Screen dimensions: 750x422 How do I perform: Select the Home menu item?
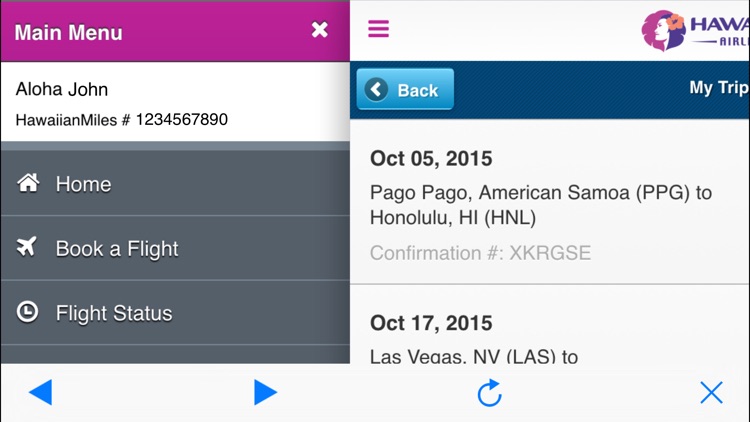click(x=175, y=183)
